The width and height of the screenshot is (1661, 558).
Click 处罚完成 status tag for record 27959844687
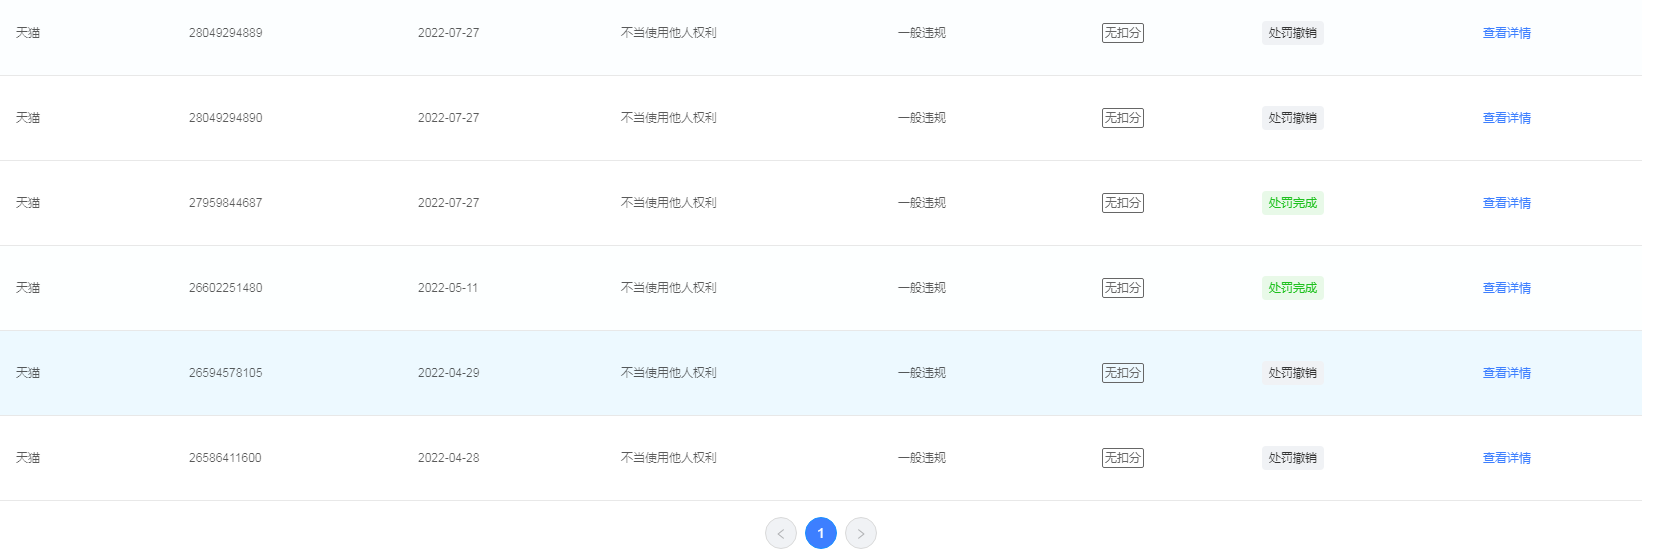tap(1292, 203)
